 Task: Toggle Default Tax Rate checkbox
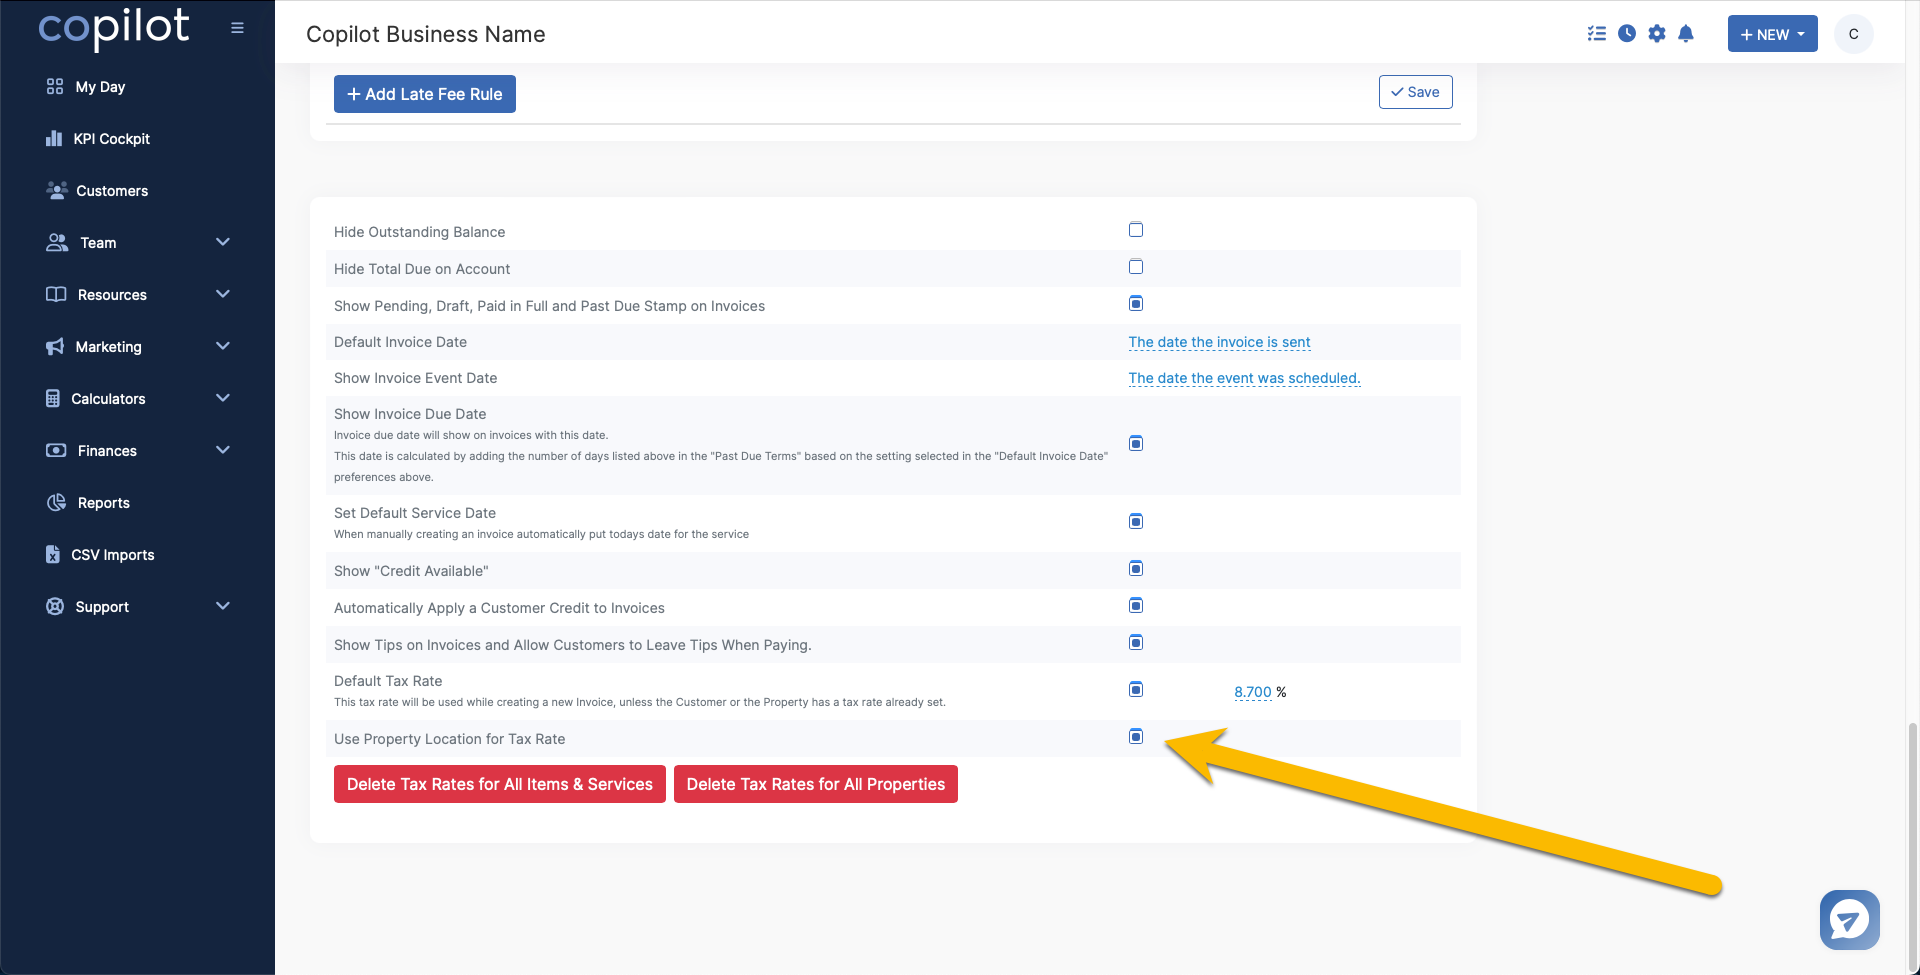coord(1136,690)
